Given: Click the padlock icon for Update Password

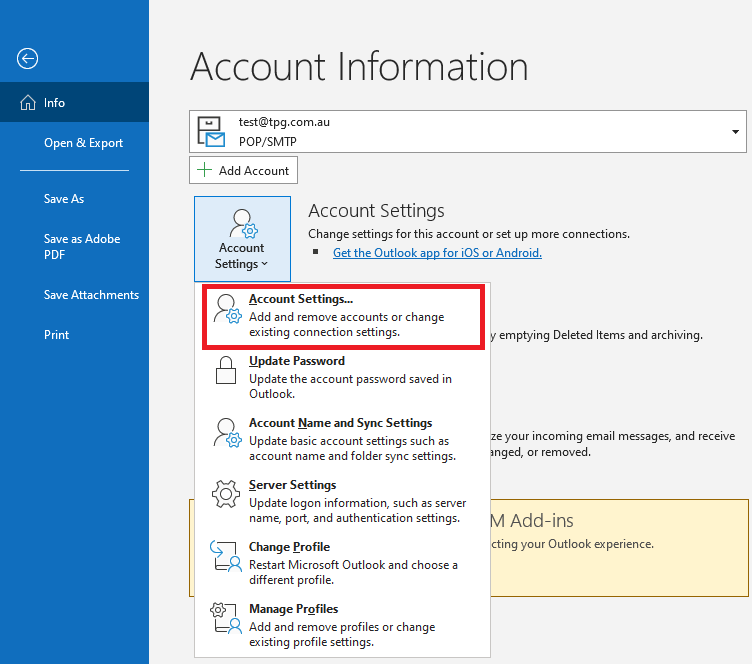Looking at the screenshot, I should 226,370.
